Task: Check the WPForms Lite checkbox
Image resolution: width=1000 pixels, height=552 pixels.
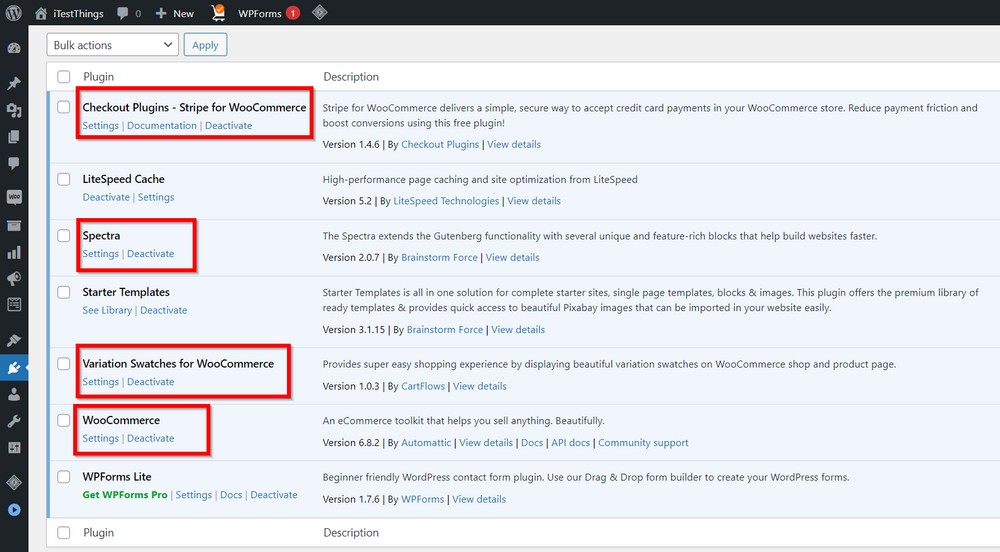Action: tap(64, 477)
